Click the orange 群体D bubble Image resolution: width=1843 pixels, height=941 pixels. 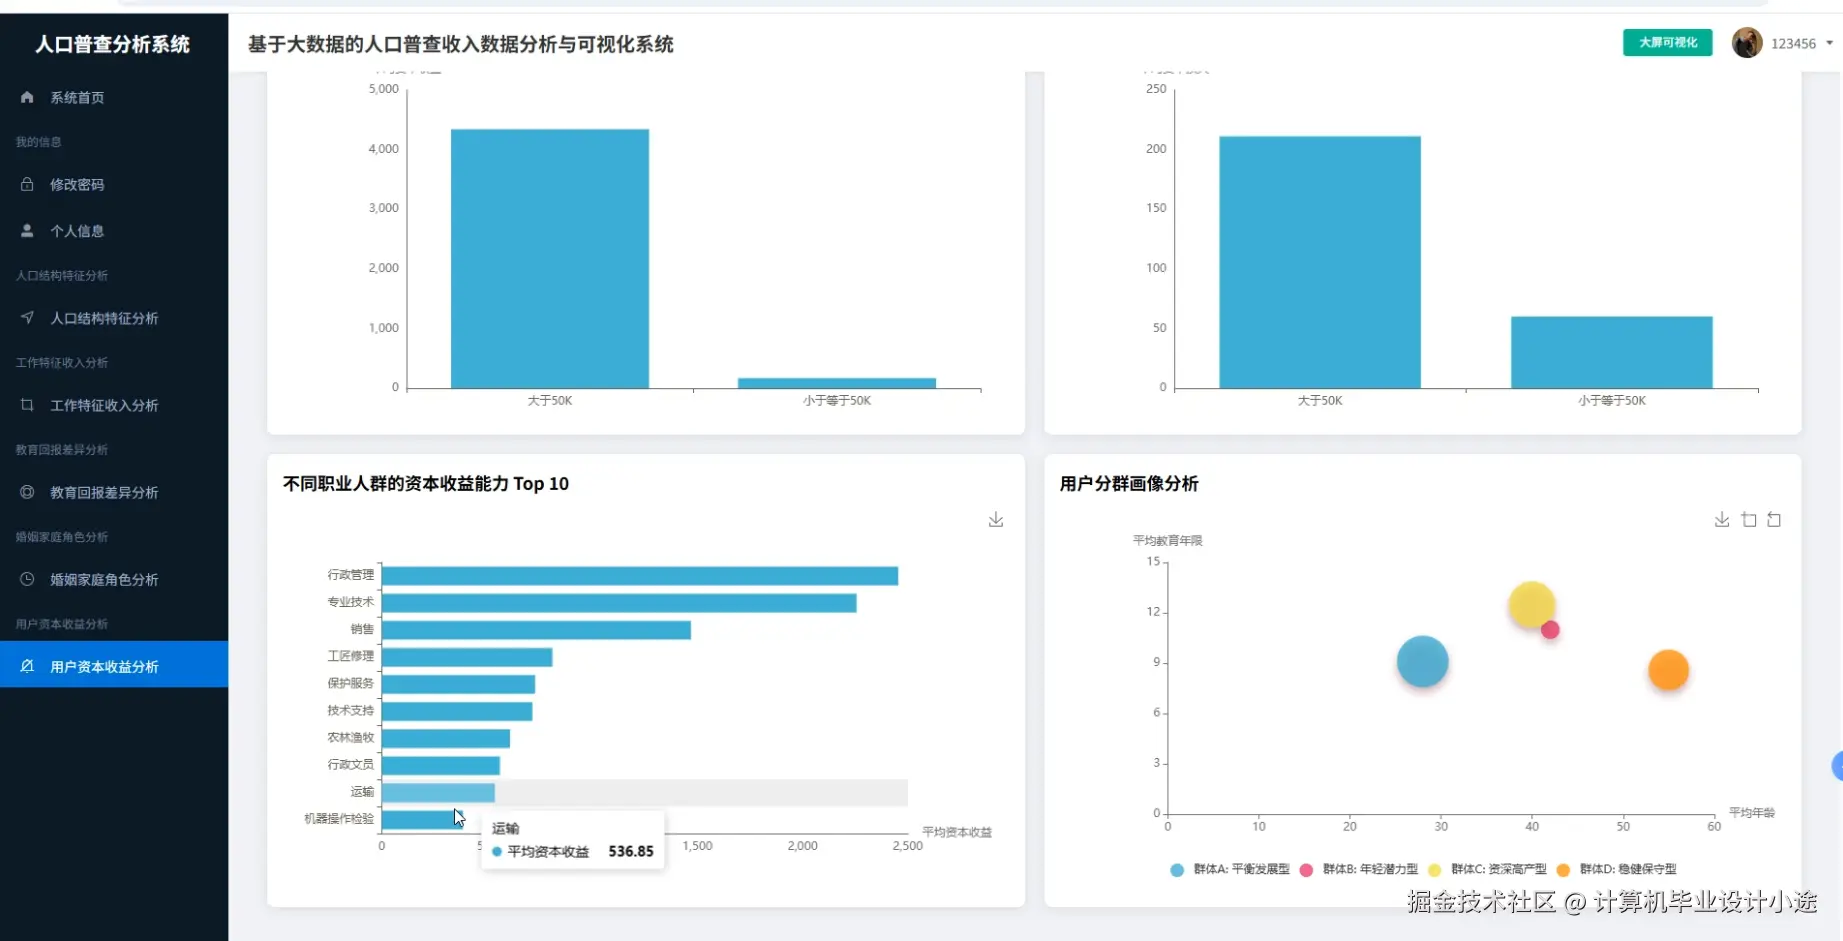tap(1668, 670)
